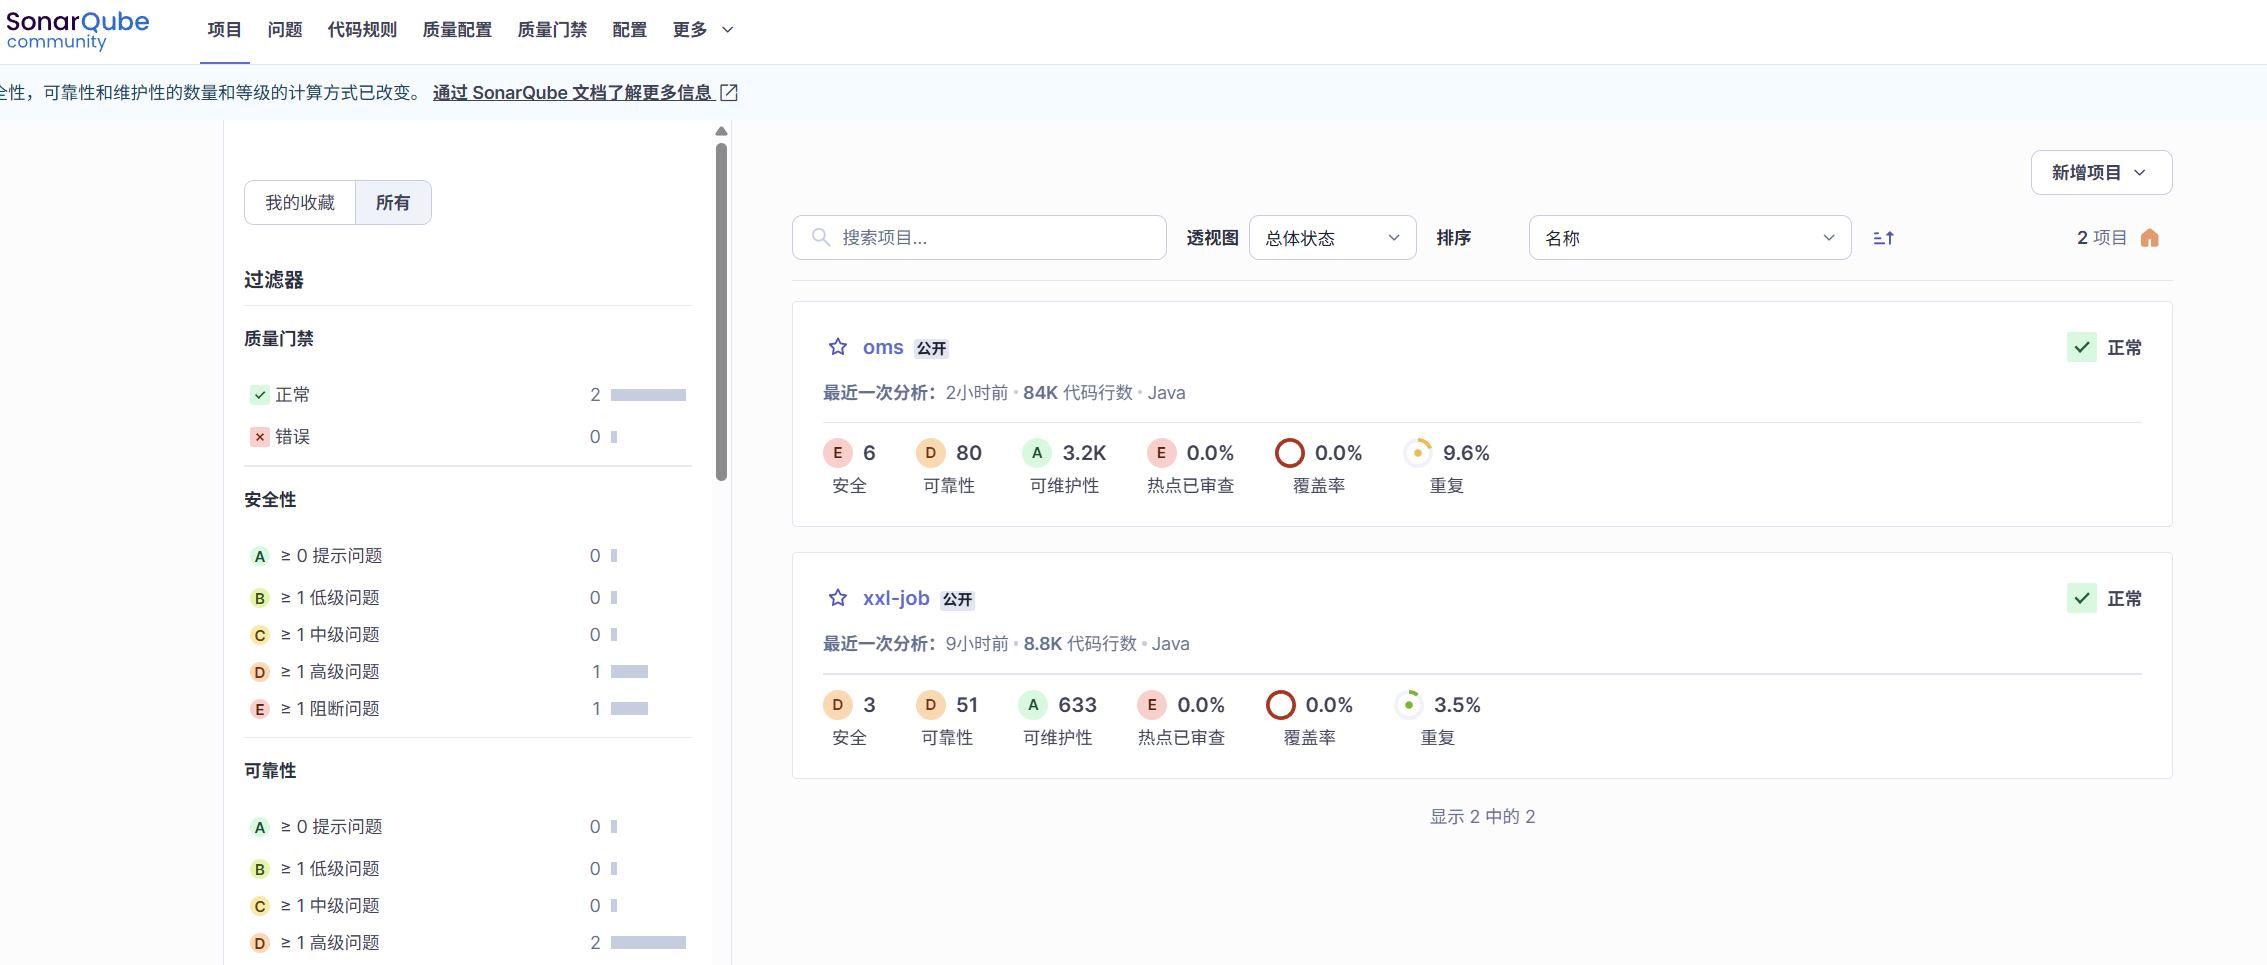Open the 排序 名称 dropdown

pos(1690,238)
